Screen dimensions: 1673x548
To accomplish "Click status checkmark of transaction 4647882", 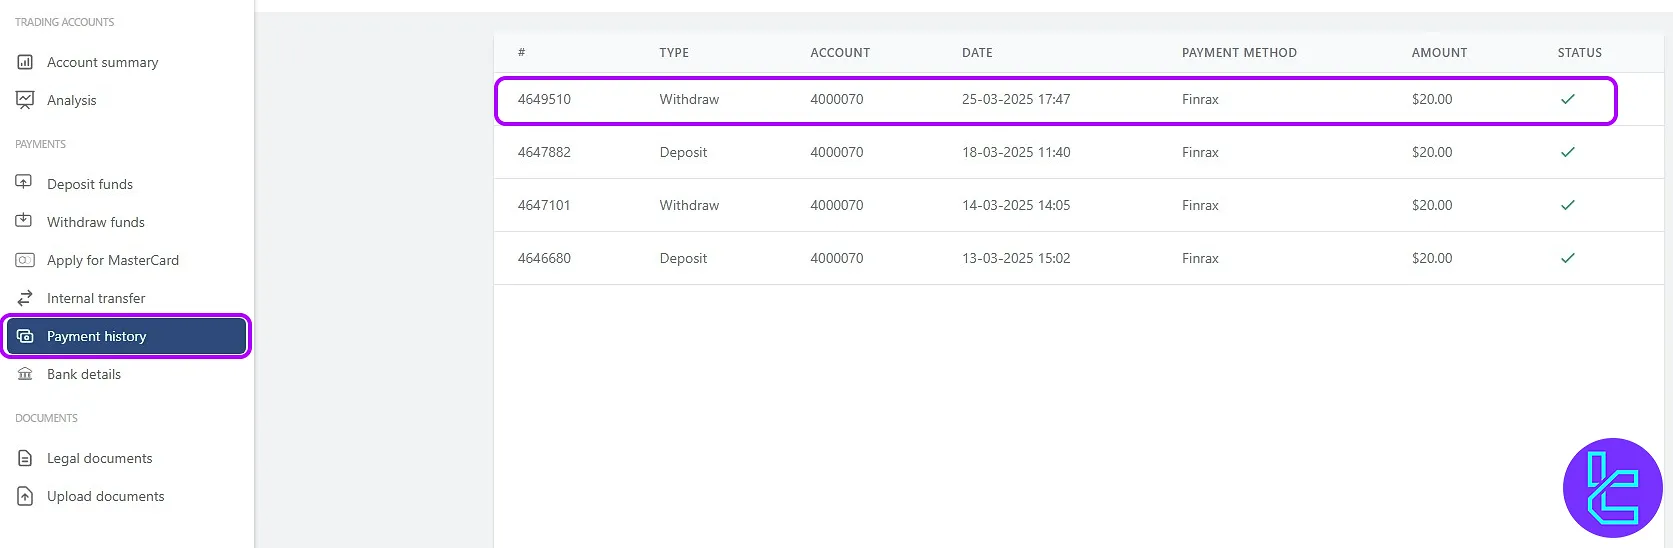I will pos(1568,152).
